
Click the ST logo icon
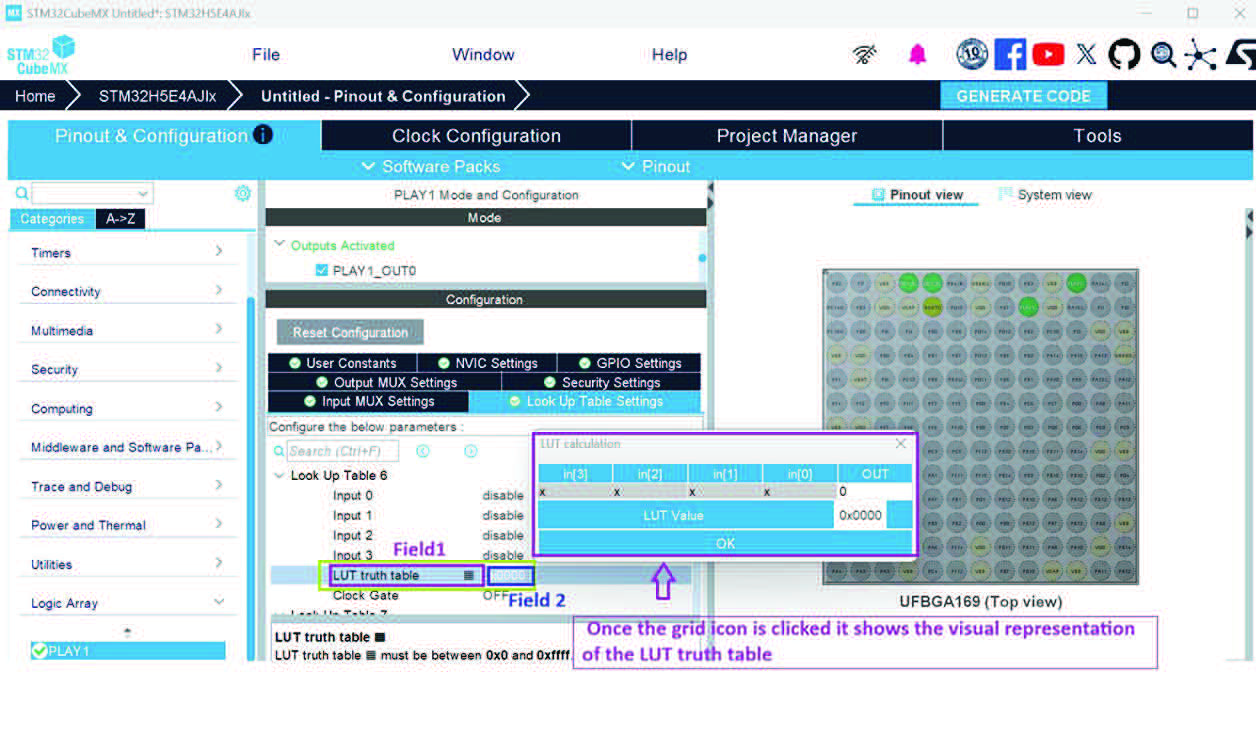1240,55
